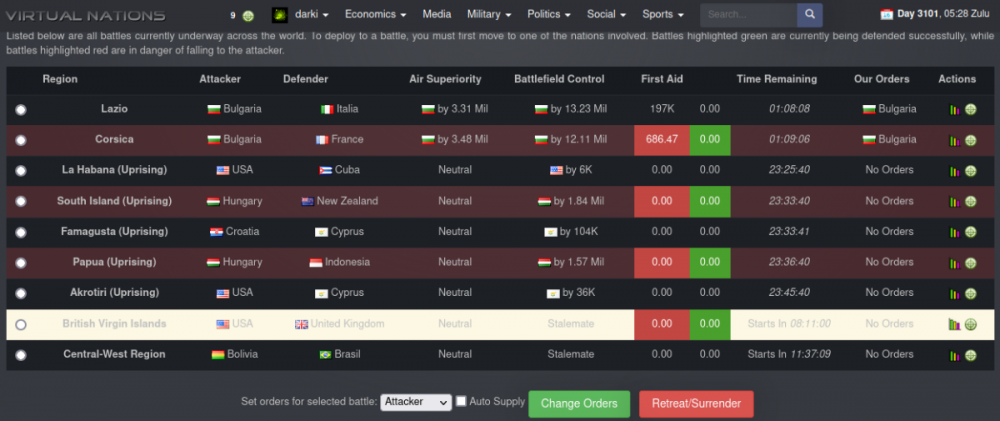
Task: Open chart icon for British Virgin Islands battle
Action: 954,324
